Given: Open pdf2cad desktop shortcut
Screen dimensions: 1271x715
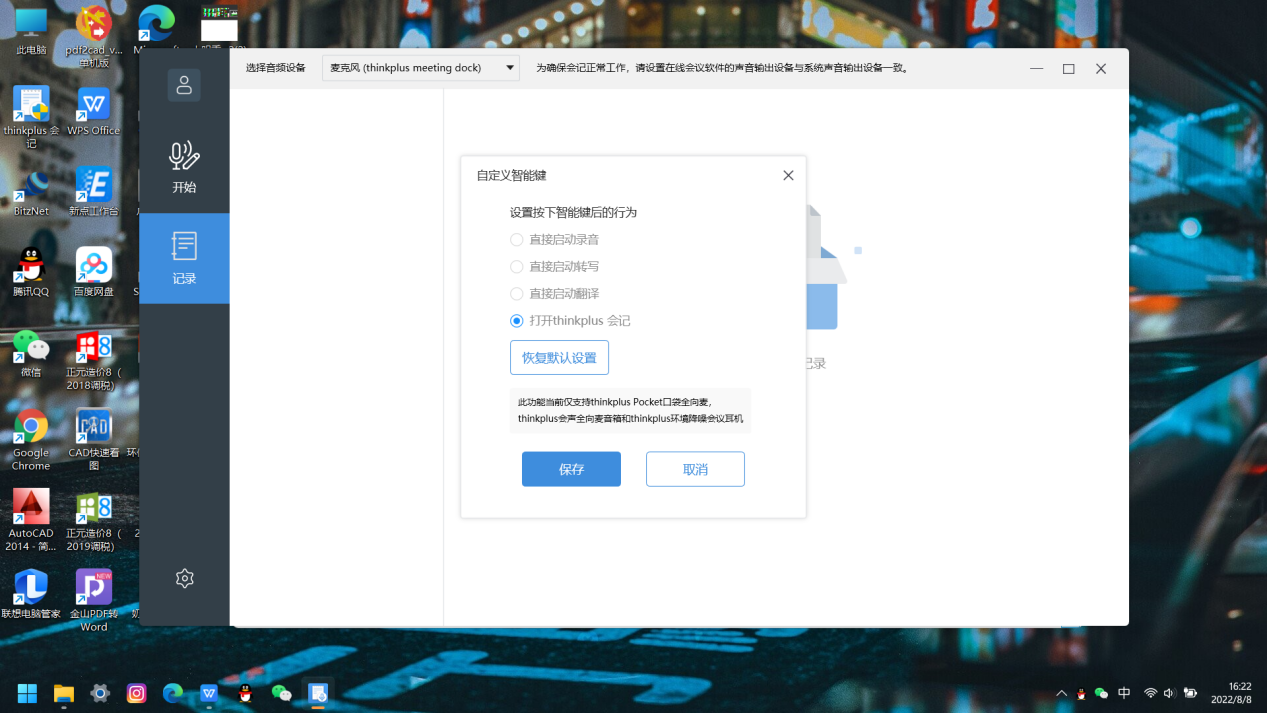Looking at the screenshot, I should [94, 37].
